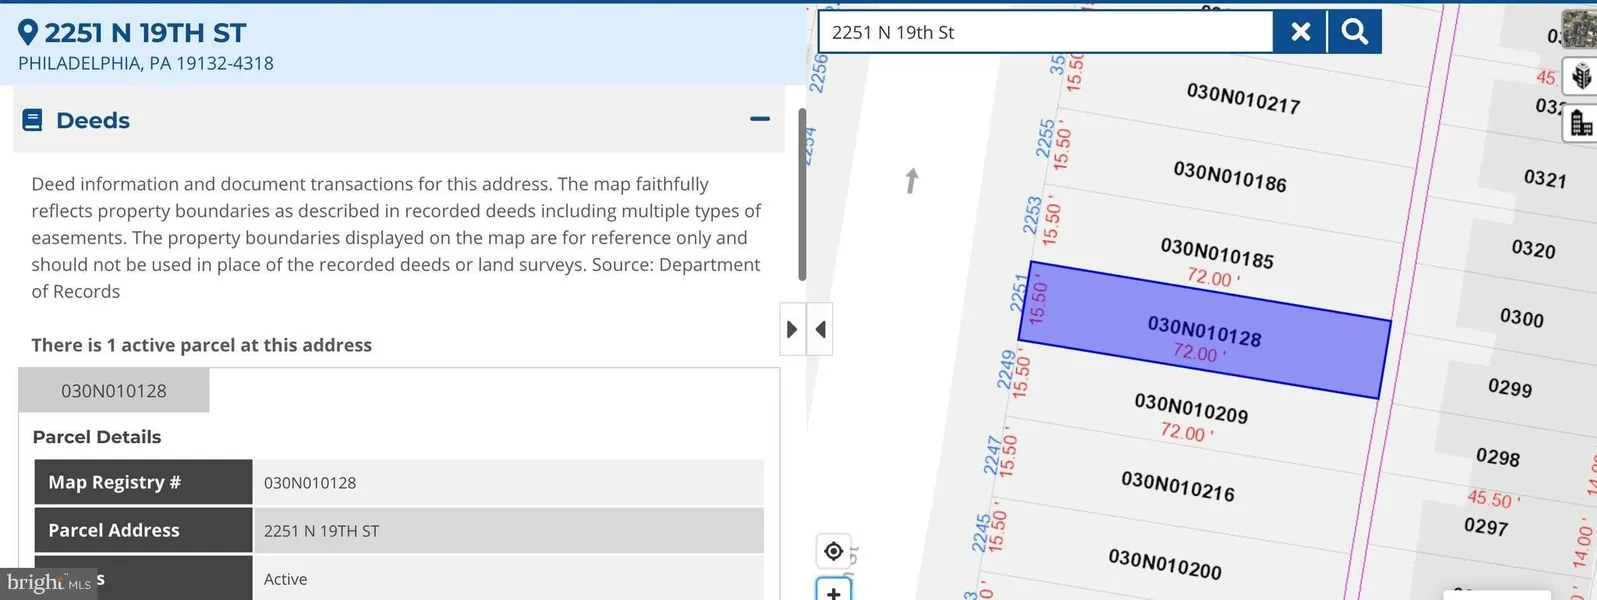The image size is (1597, 600).
Task: Click the left panel vertical scrollbar
Action: tap(801, 195)
